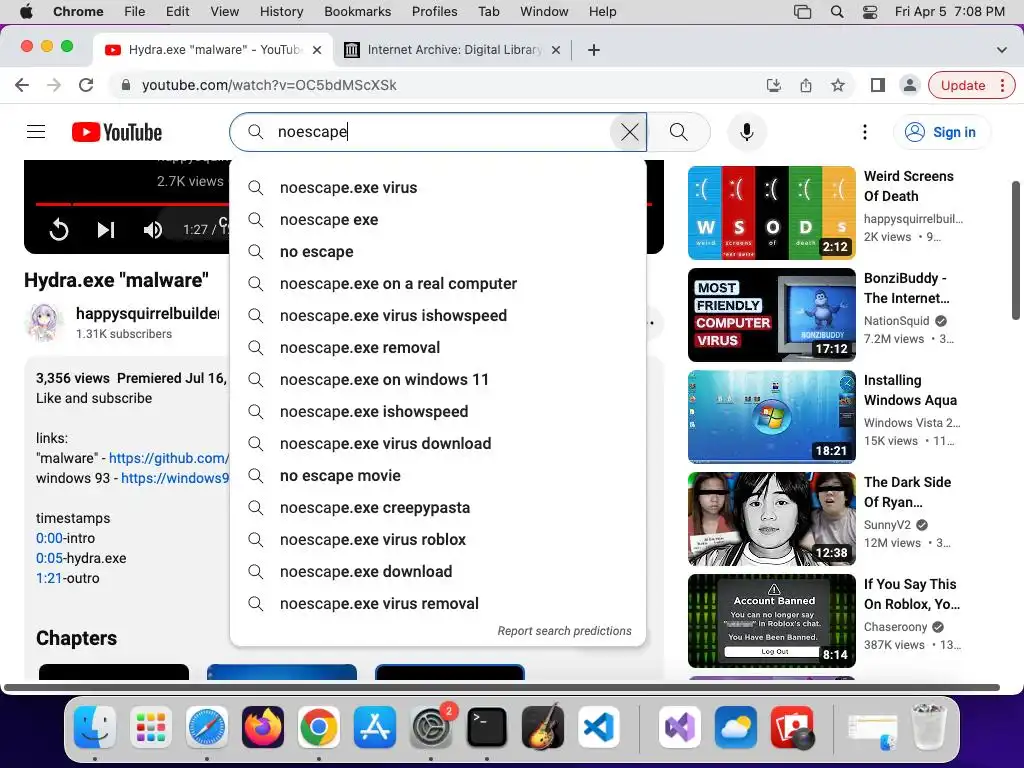
Task: Click Report search predictions
Action: click(564, 631)
